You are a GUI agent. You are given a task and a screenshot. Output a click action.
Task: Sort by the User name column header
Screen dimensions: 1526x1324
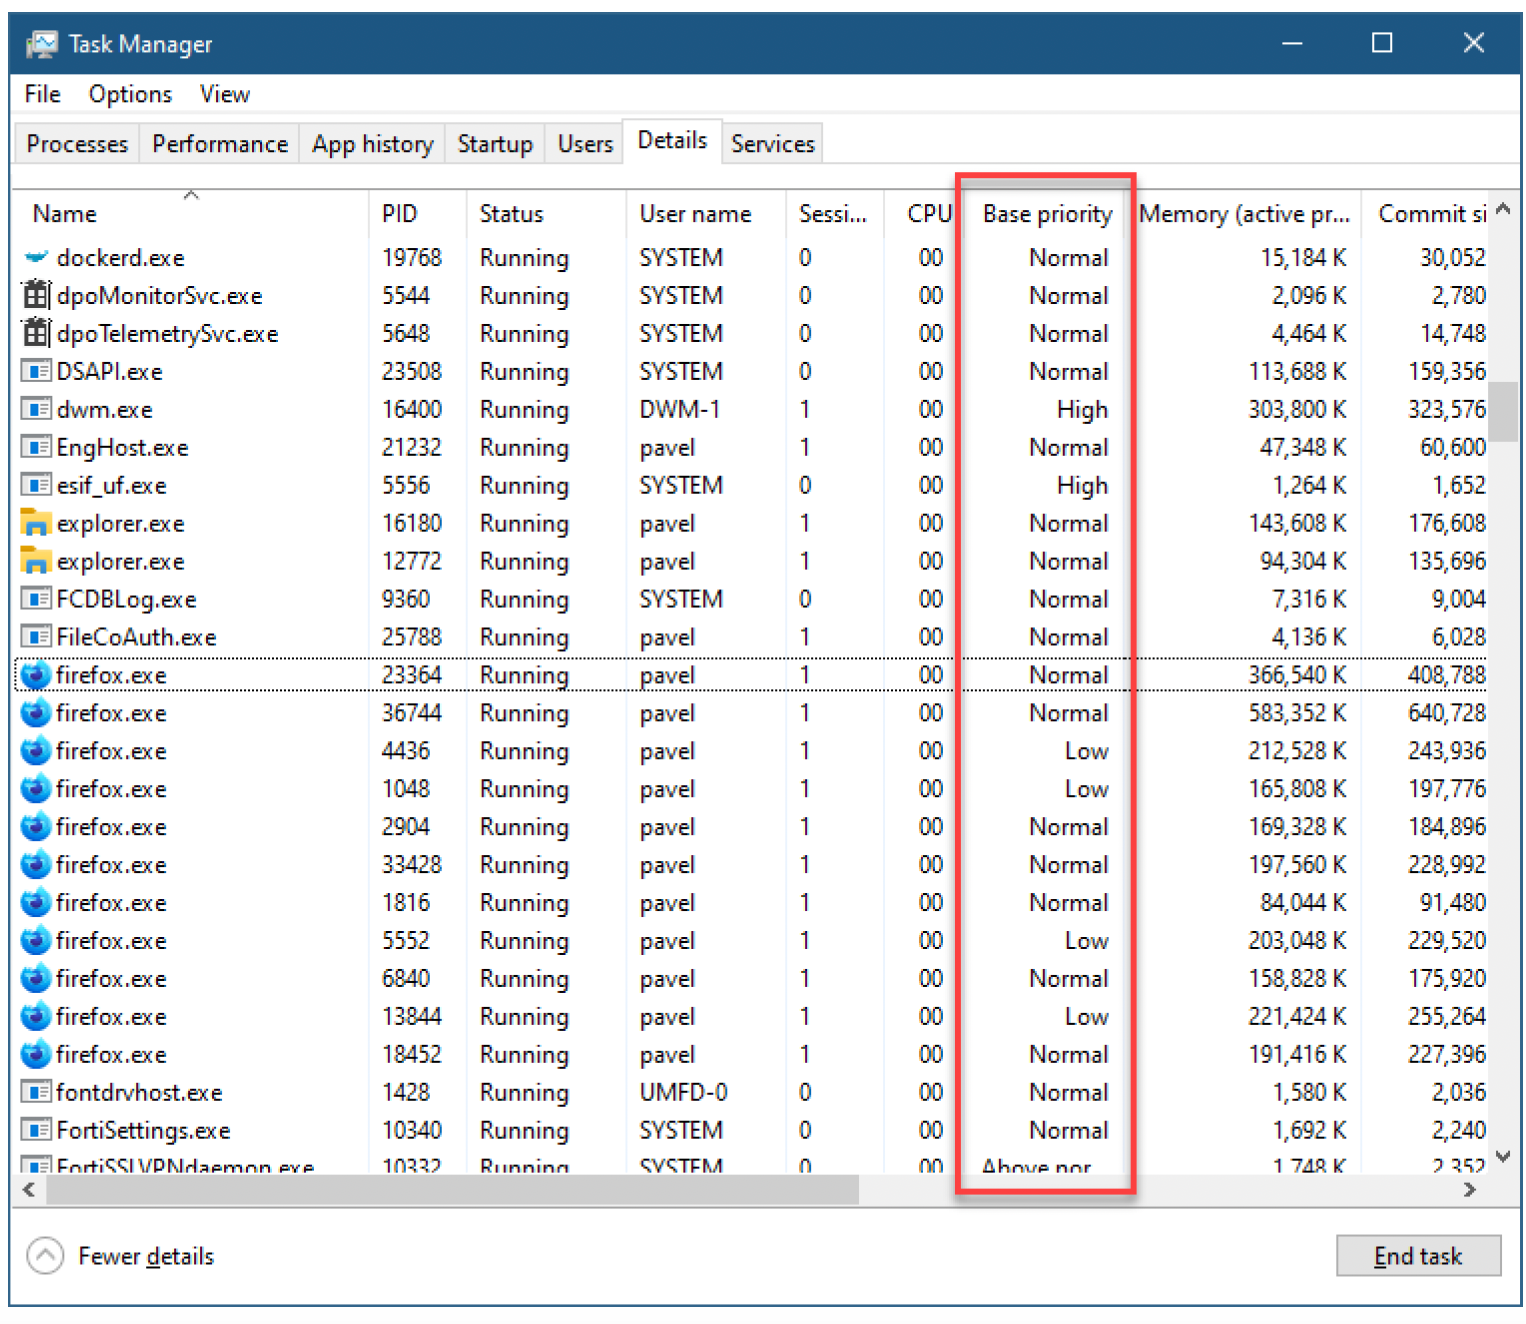706,213
